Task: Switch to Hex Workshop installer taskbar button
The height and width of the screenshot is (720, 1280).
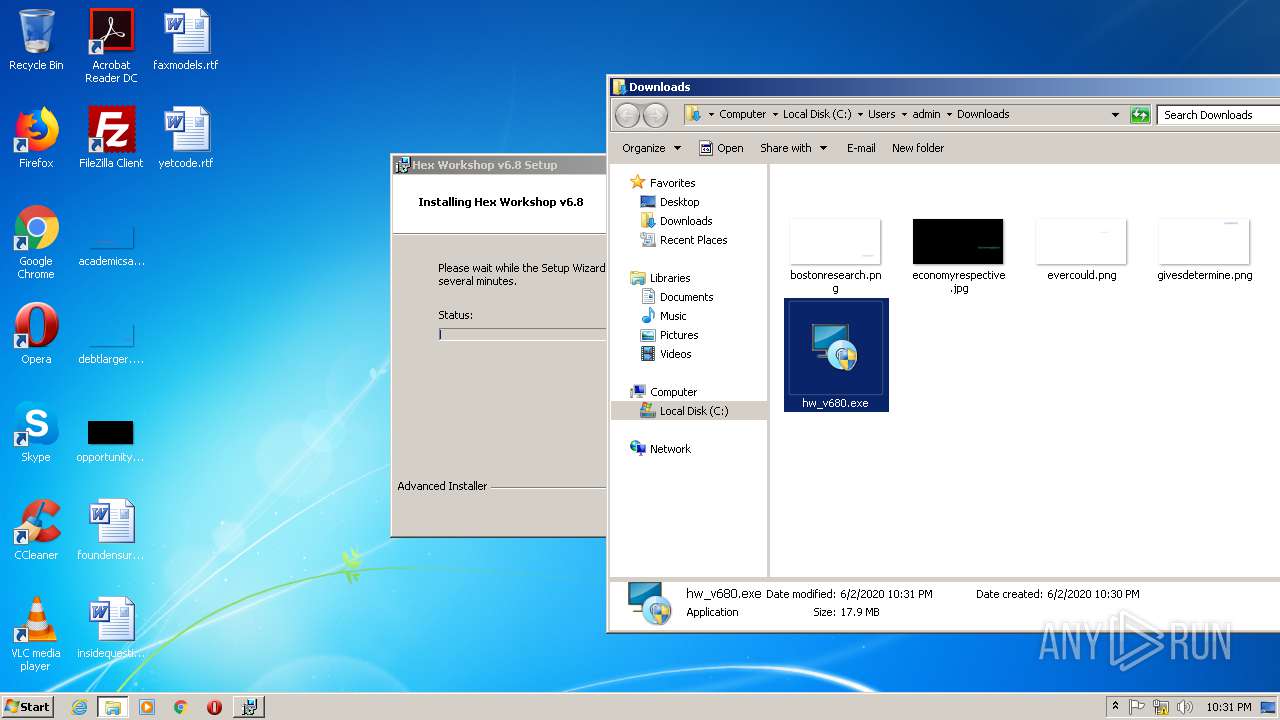Action: (x=249, y=707)
